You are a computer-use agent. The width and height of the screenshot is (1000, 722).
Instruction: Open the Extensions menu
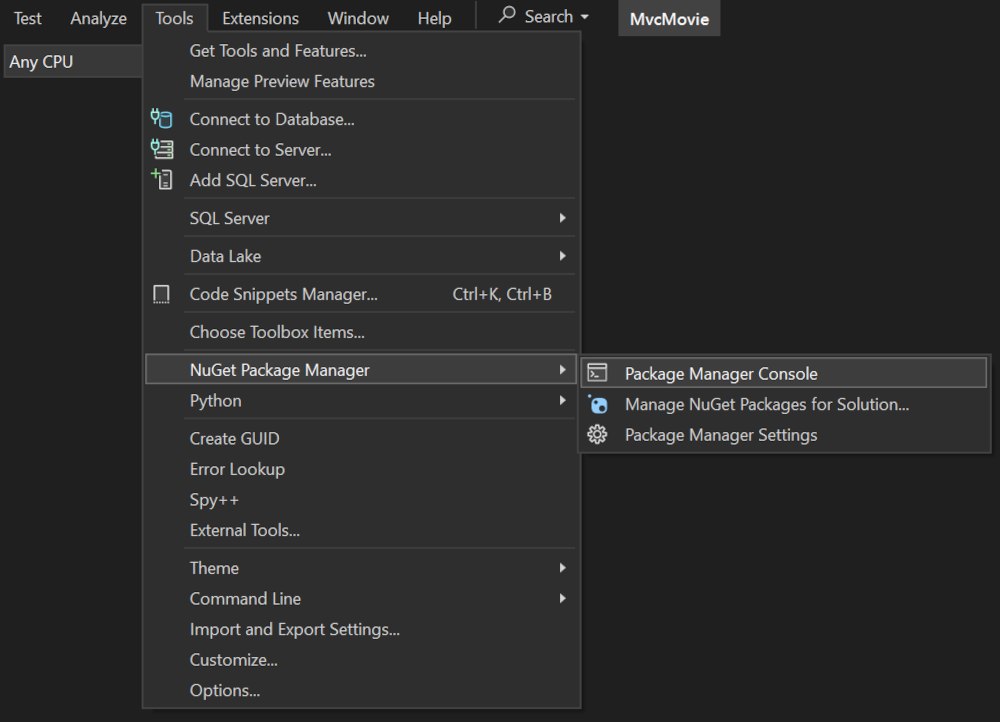pyautogui.click(x=260, y=18)
